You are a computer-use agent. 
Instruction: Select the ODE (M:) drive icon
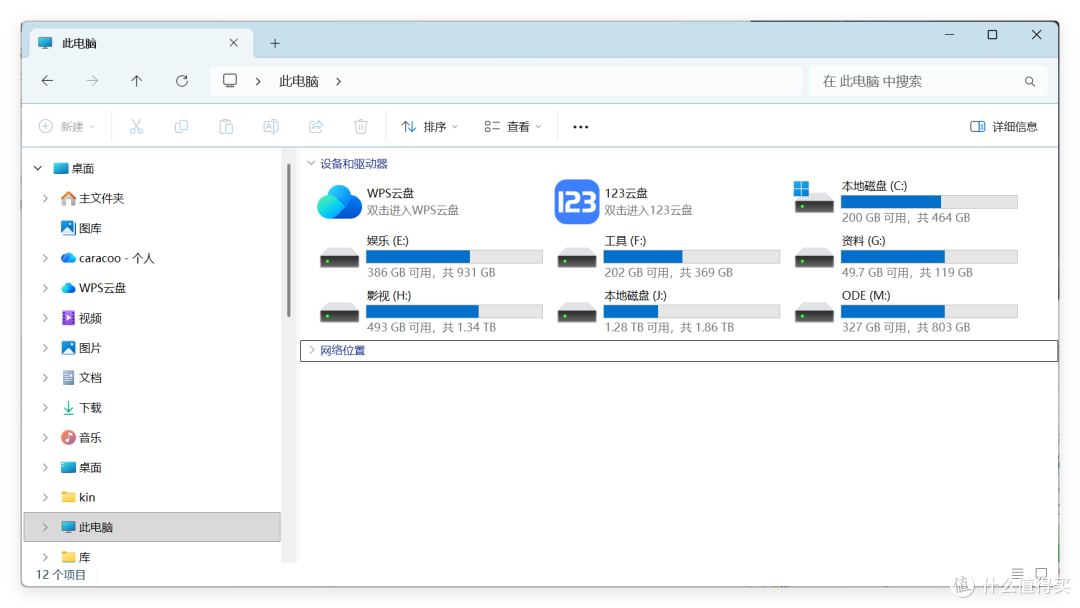pos(814,313)
